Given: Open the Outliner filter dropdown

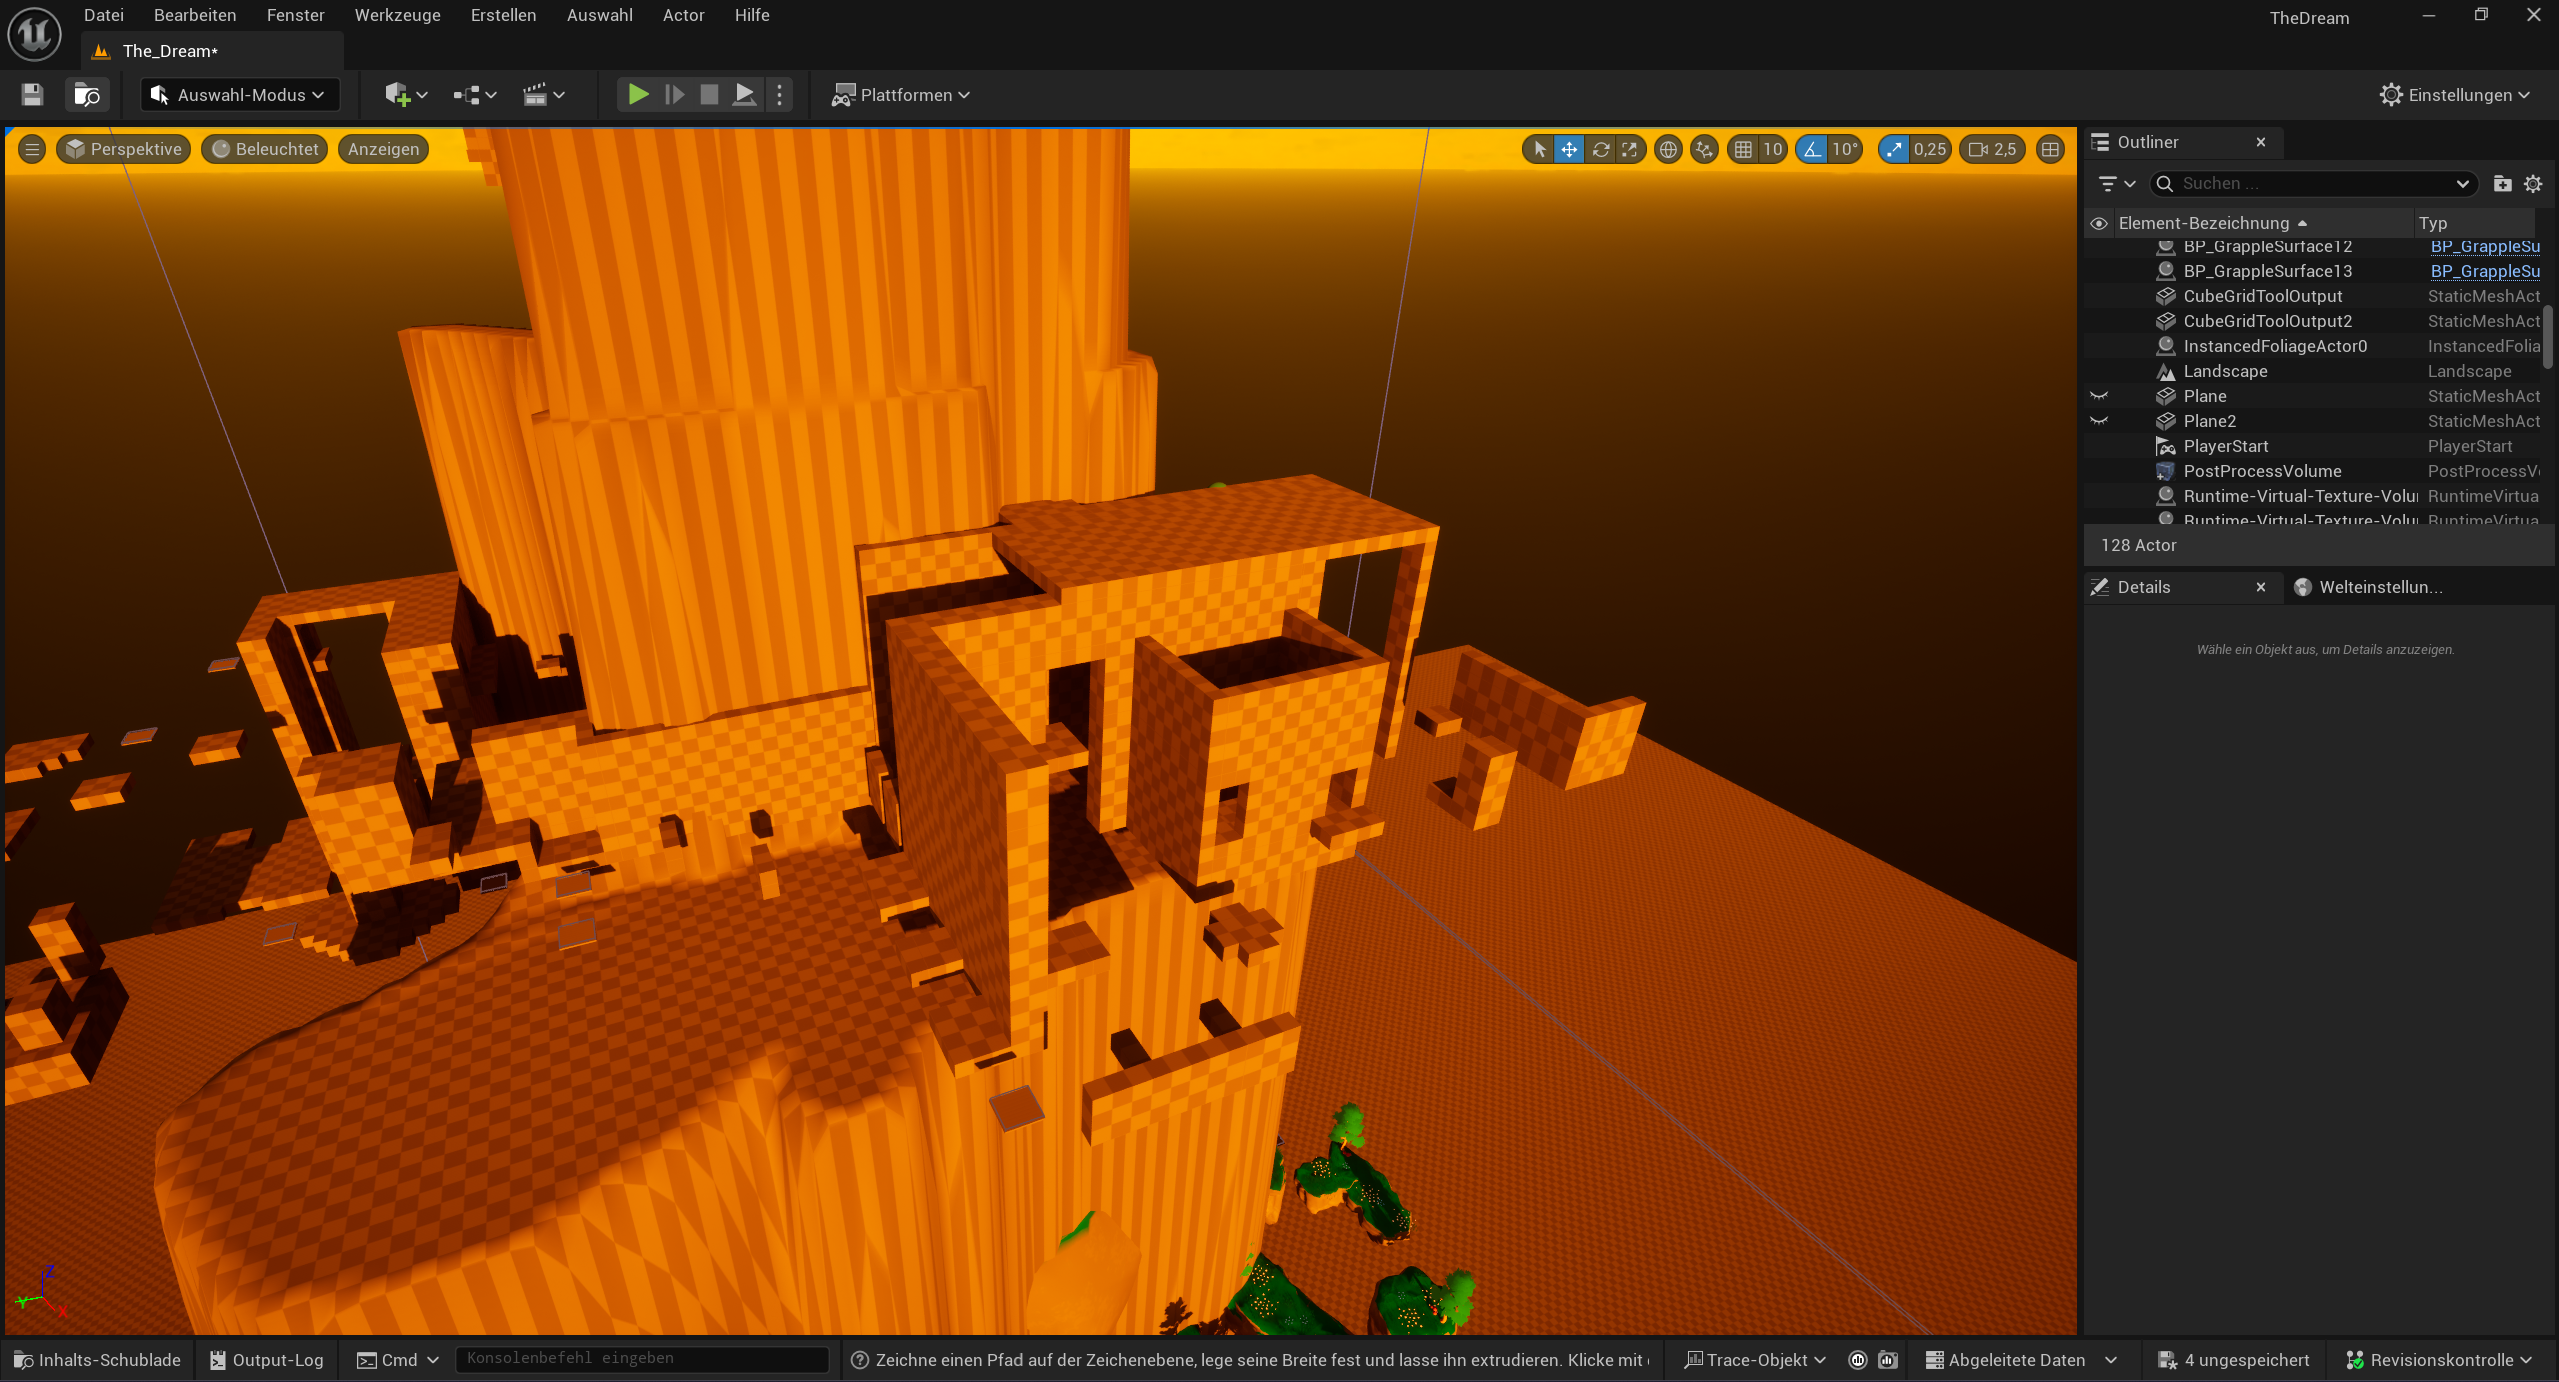Looking at the screenshot, I should 2117,184.
